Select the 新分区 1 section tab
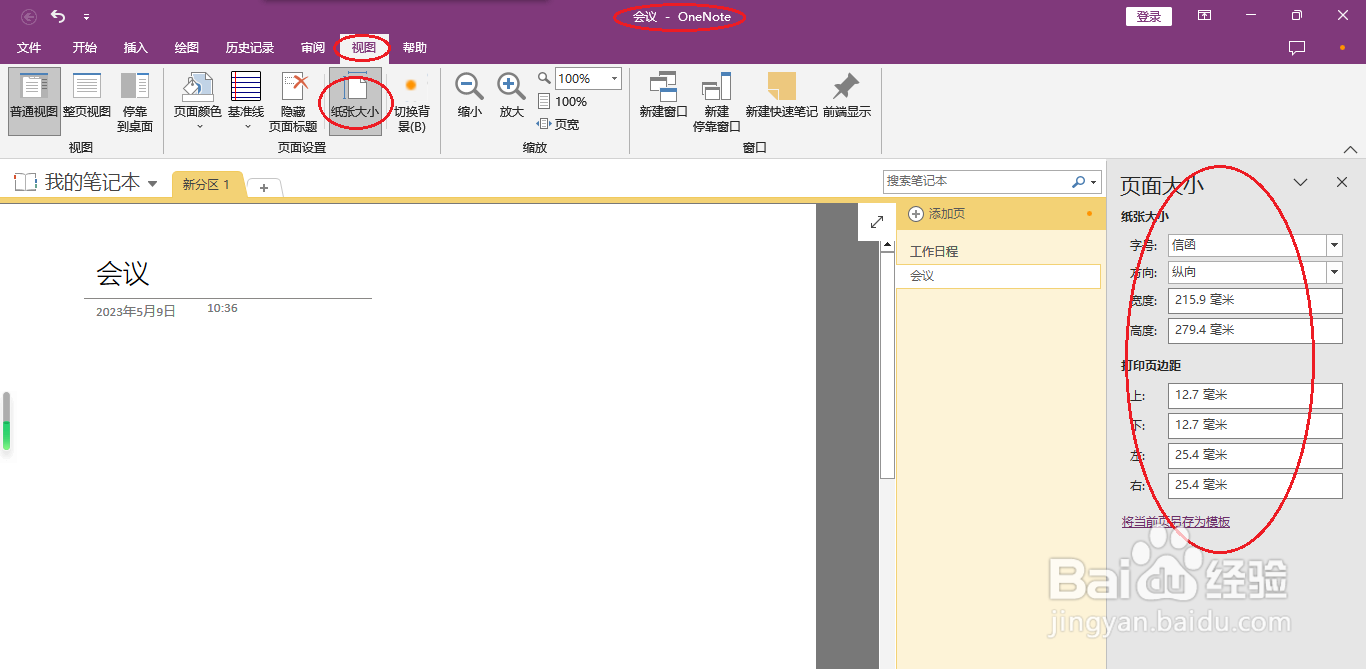Image resolution: width=1366 pixels, height=669 pixels. pyautogui.click(x=207, y=185)
